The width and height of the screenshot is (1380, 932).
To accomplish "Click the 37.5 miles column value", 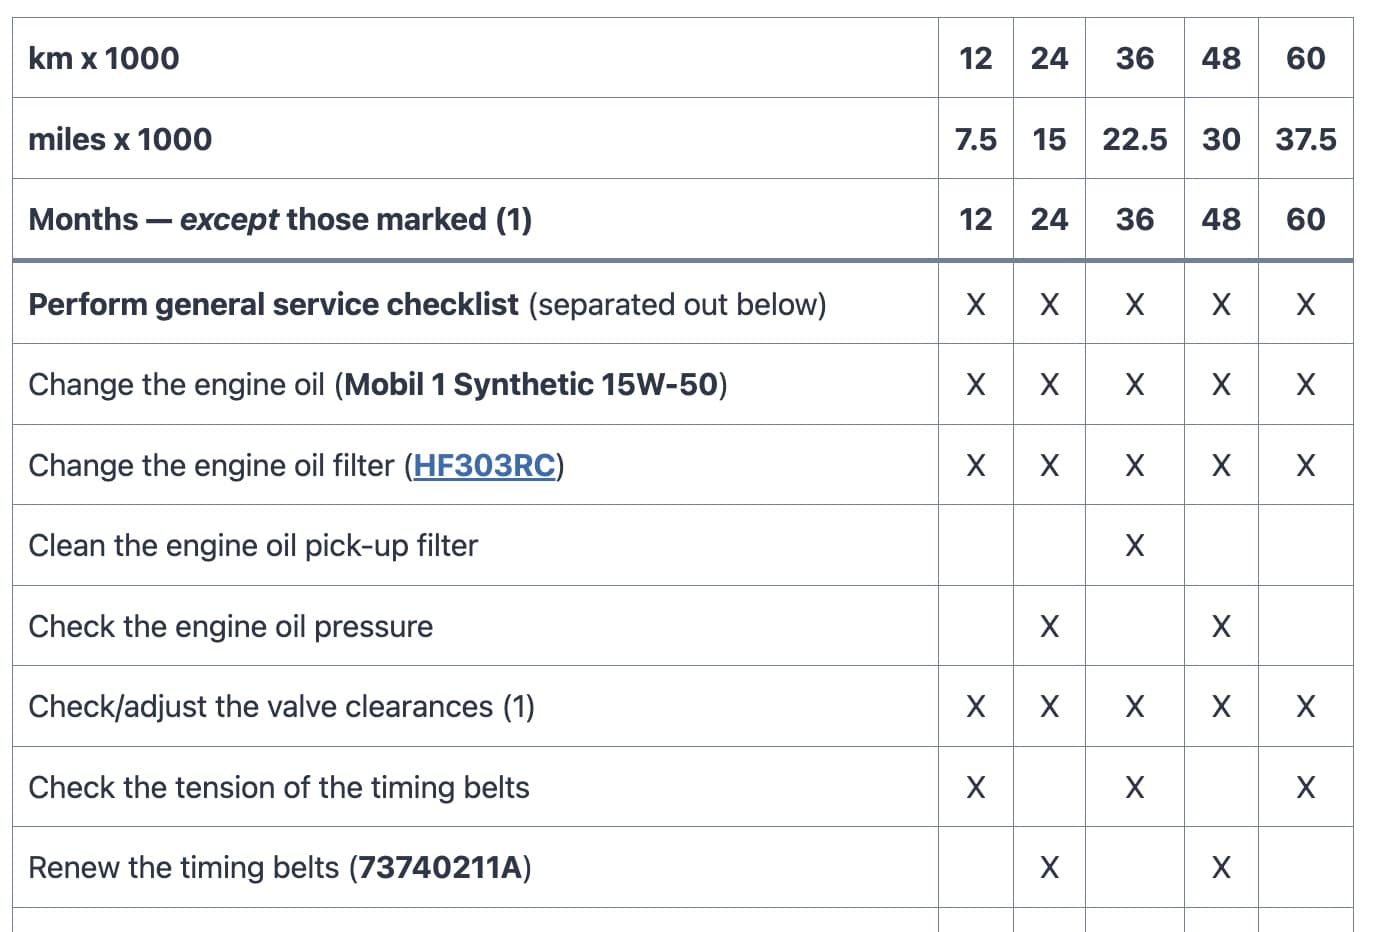I will (x=1306, y=139).
